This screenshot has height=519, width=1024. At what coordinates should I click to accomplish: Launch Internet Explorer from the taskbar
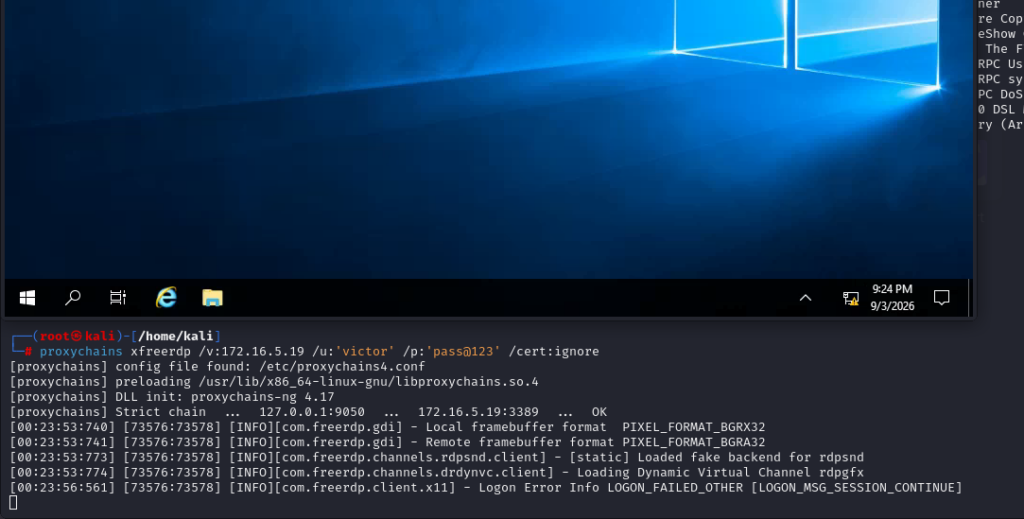tap(167, 298)
